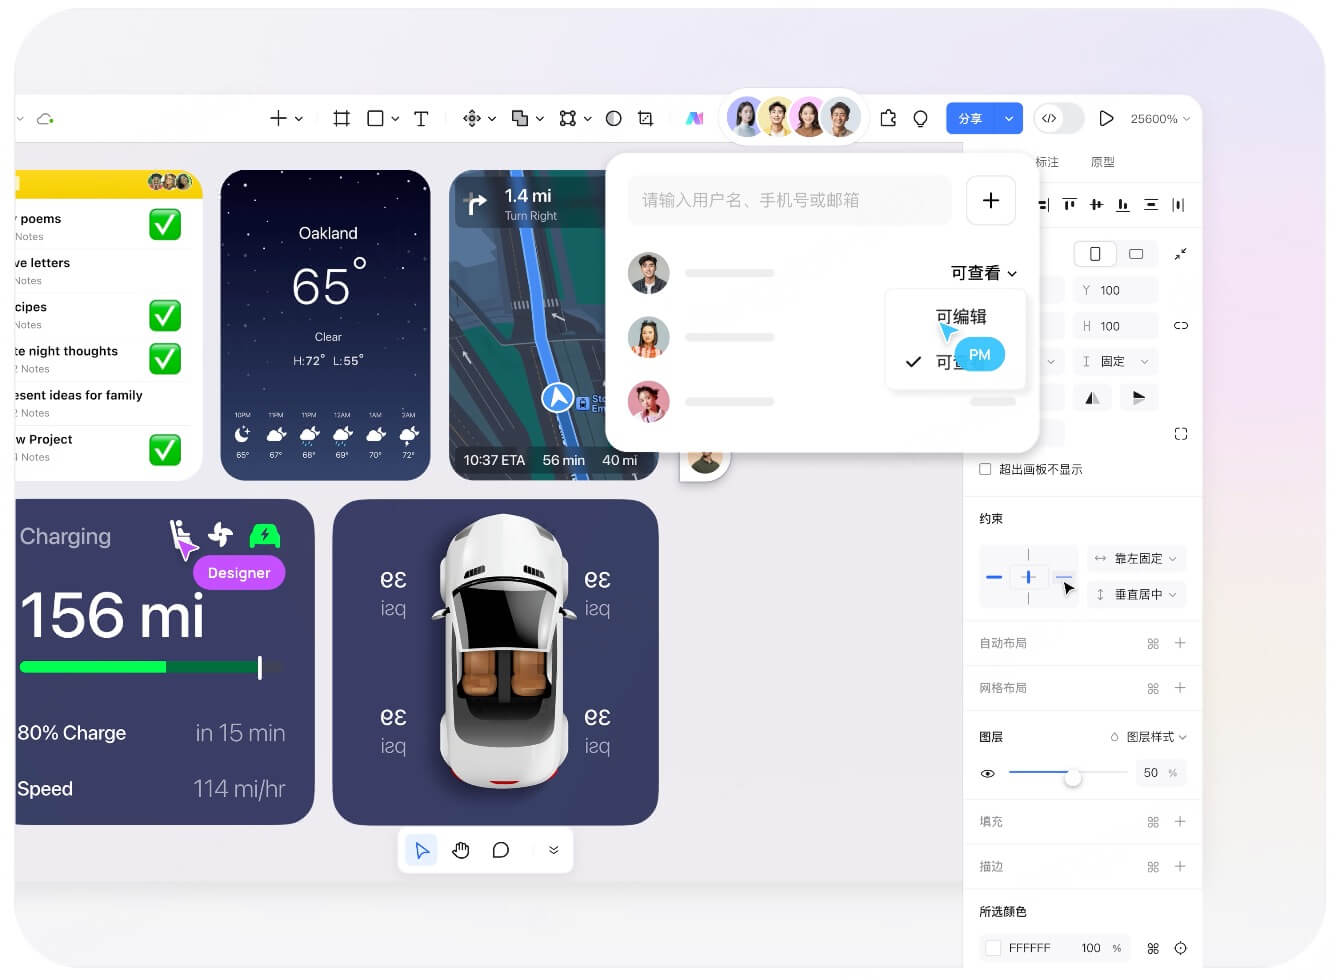The width and height of the screenshot is (1336, 980).
Task: Switch to the 原型 tab
Action: click(1102, 162)
